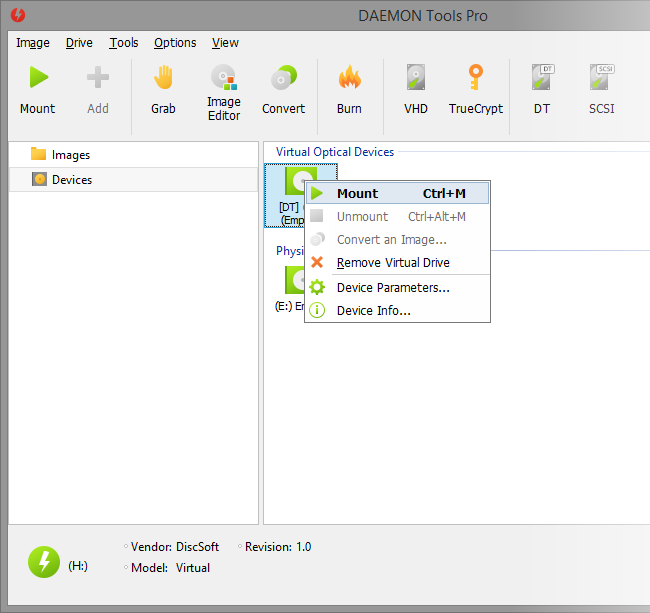Select the Images folder icon
Viewport: 650px width, 613px height.
(39, 154)
